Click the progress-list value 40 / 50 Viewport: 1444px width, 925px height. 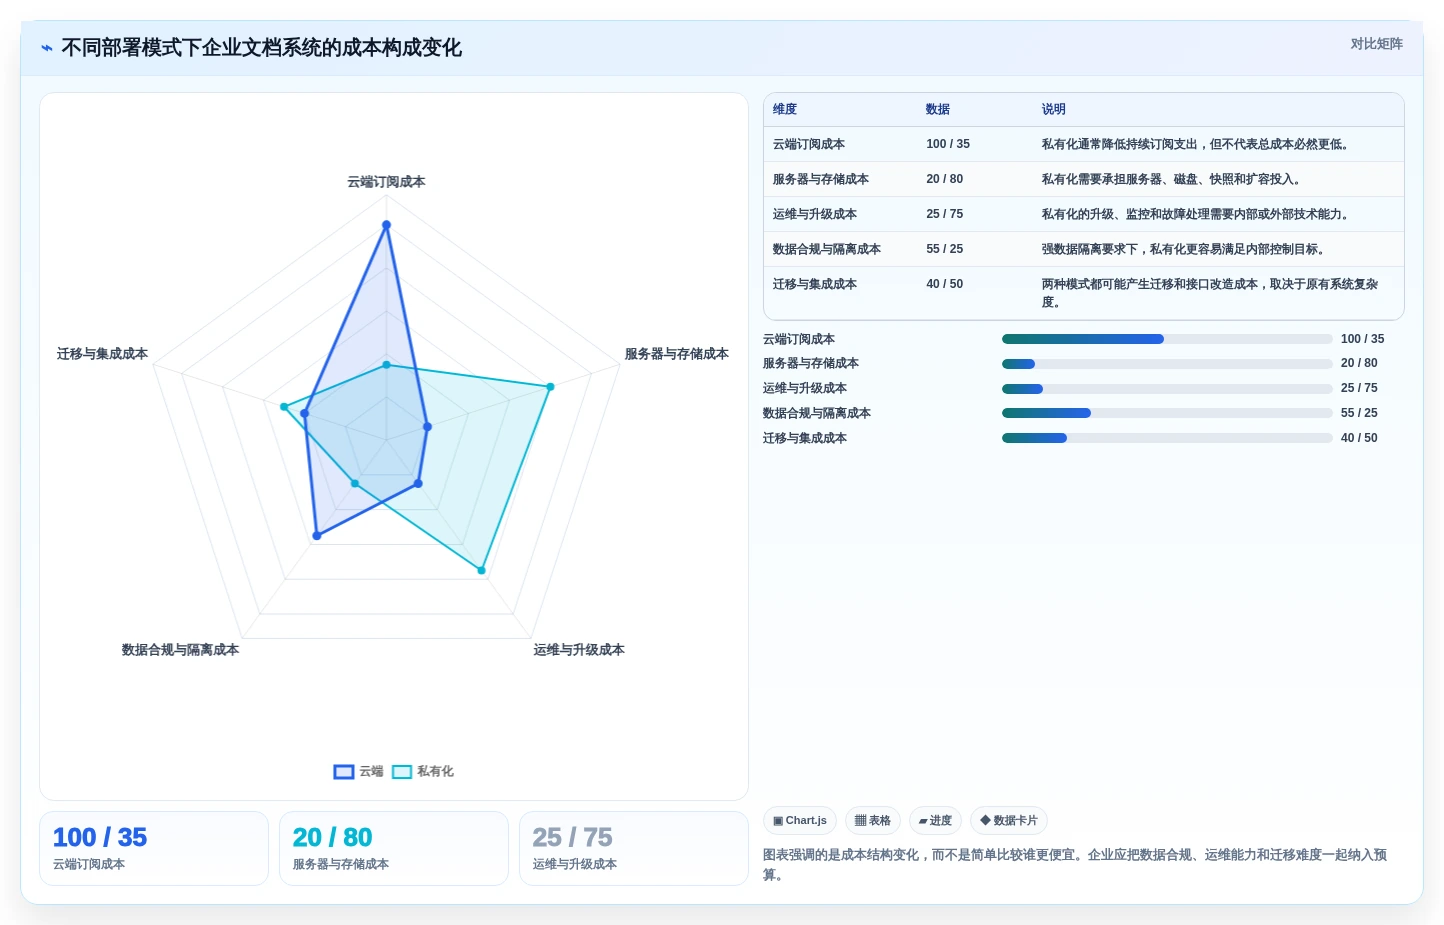click(x=1359, y=438)
